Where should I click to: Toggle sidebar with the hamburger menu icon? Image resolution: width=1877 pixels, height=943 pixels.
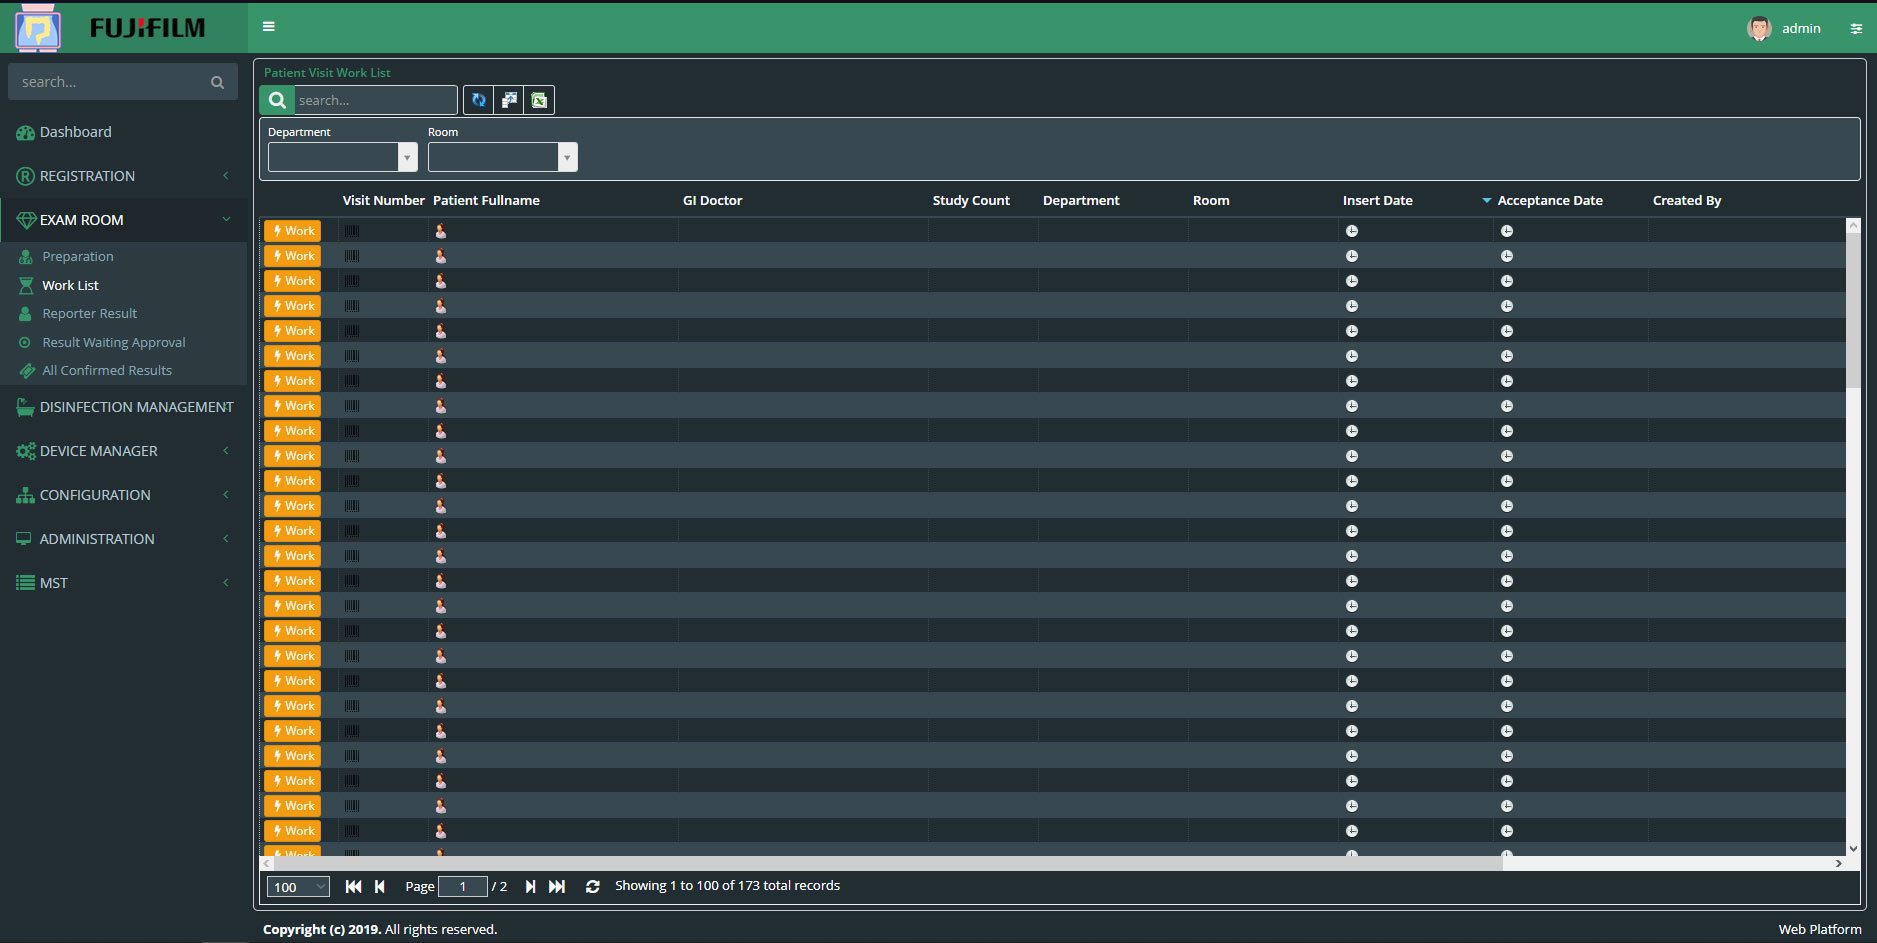(x=269, y=27)
